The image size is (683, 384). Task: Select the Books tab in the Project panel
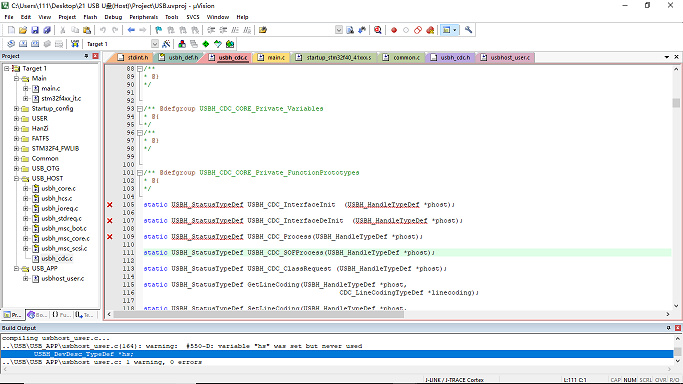37,315
